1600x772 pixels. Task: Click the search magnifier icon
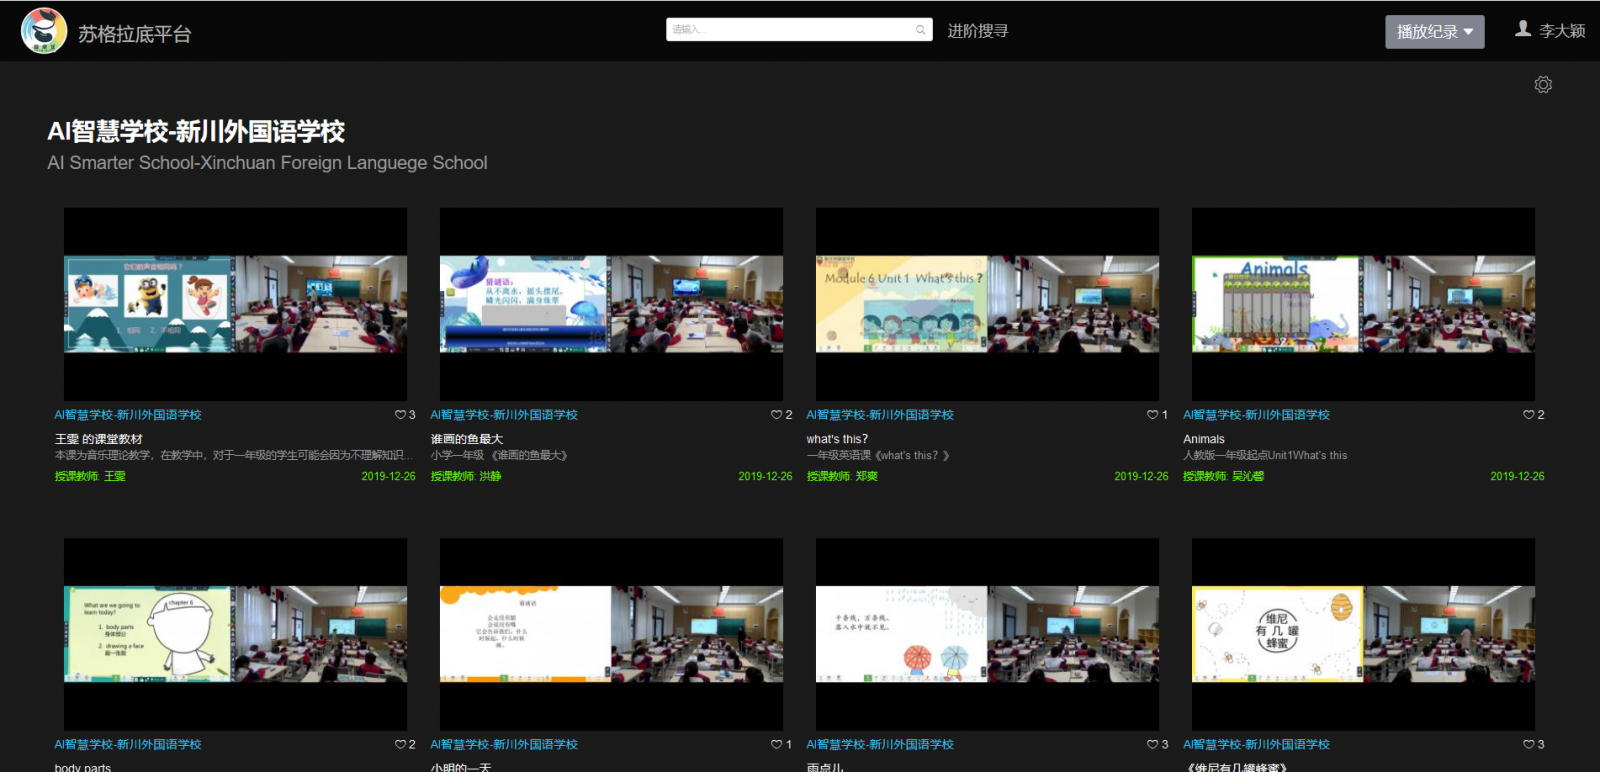click(x=920, y=30)
